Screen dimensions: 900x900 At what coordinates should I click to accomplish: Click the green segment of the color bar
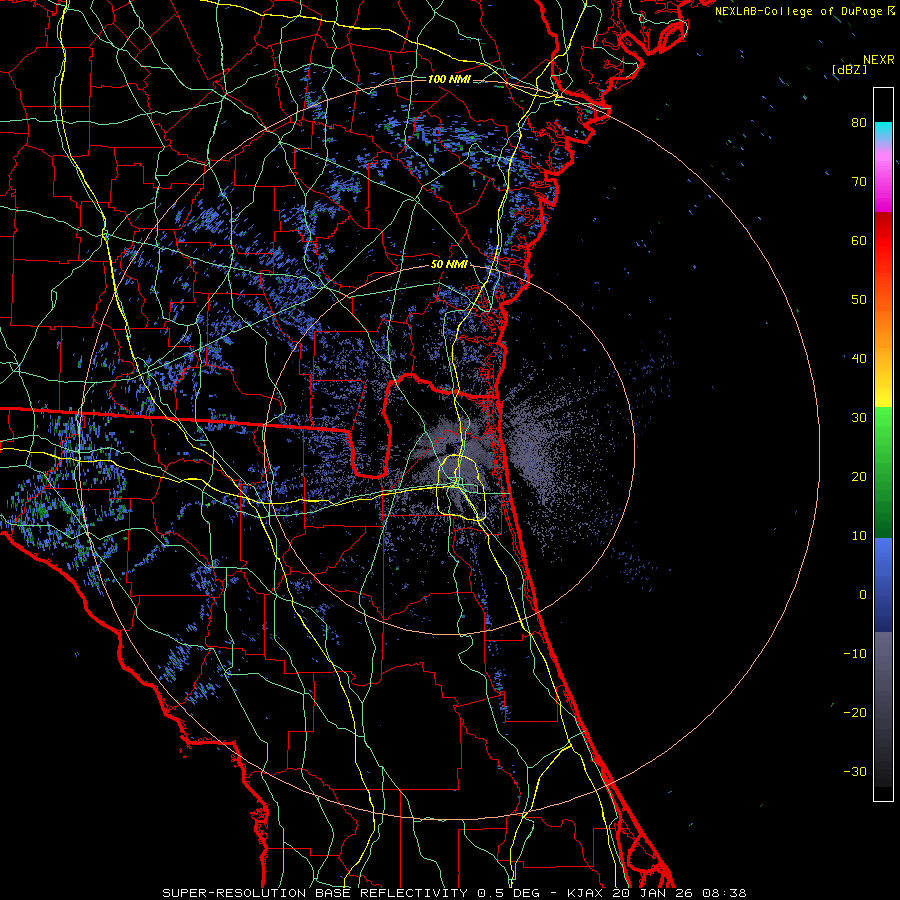(x=883, y=472)
